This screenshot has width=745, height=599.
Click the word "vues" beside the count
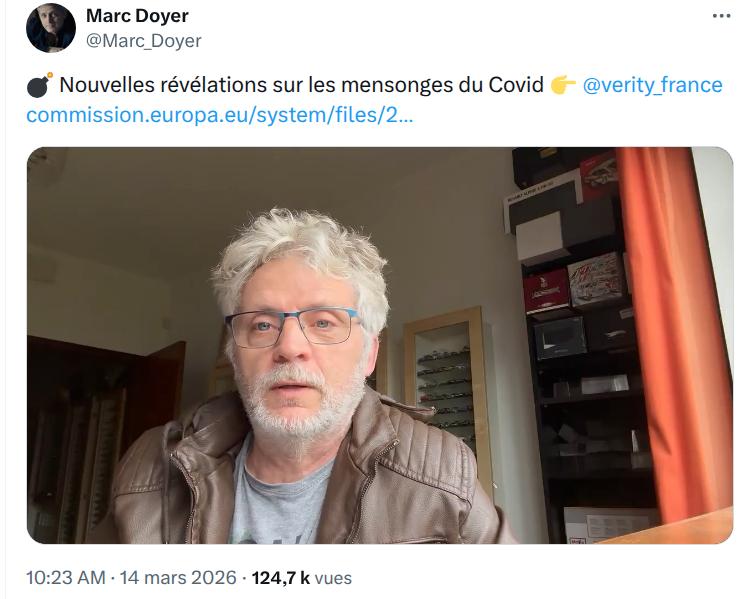(333, 578)
